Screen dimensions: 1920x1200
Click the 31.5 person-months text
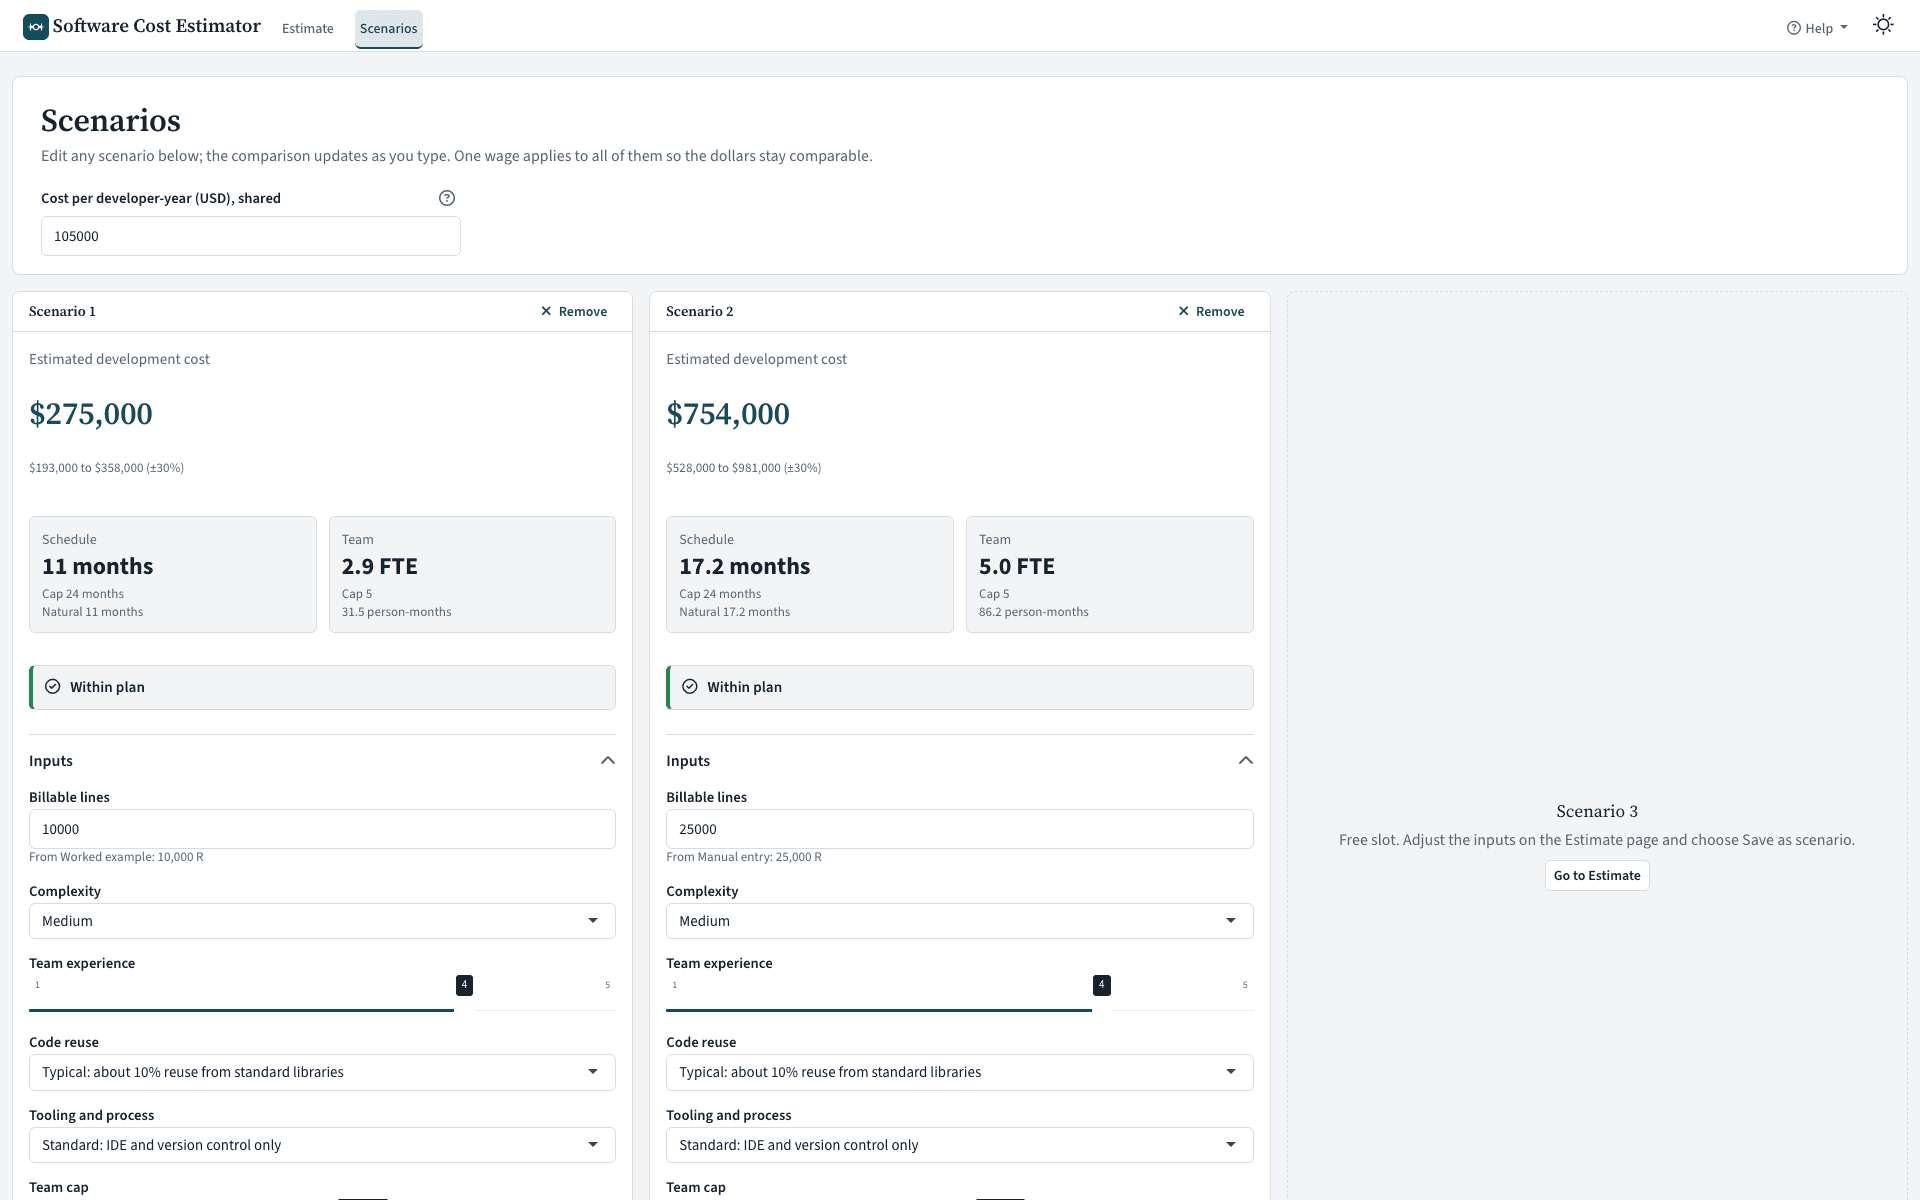pyautogui.click(x=396, y=612)
